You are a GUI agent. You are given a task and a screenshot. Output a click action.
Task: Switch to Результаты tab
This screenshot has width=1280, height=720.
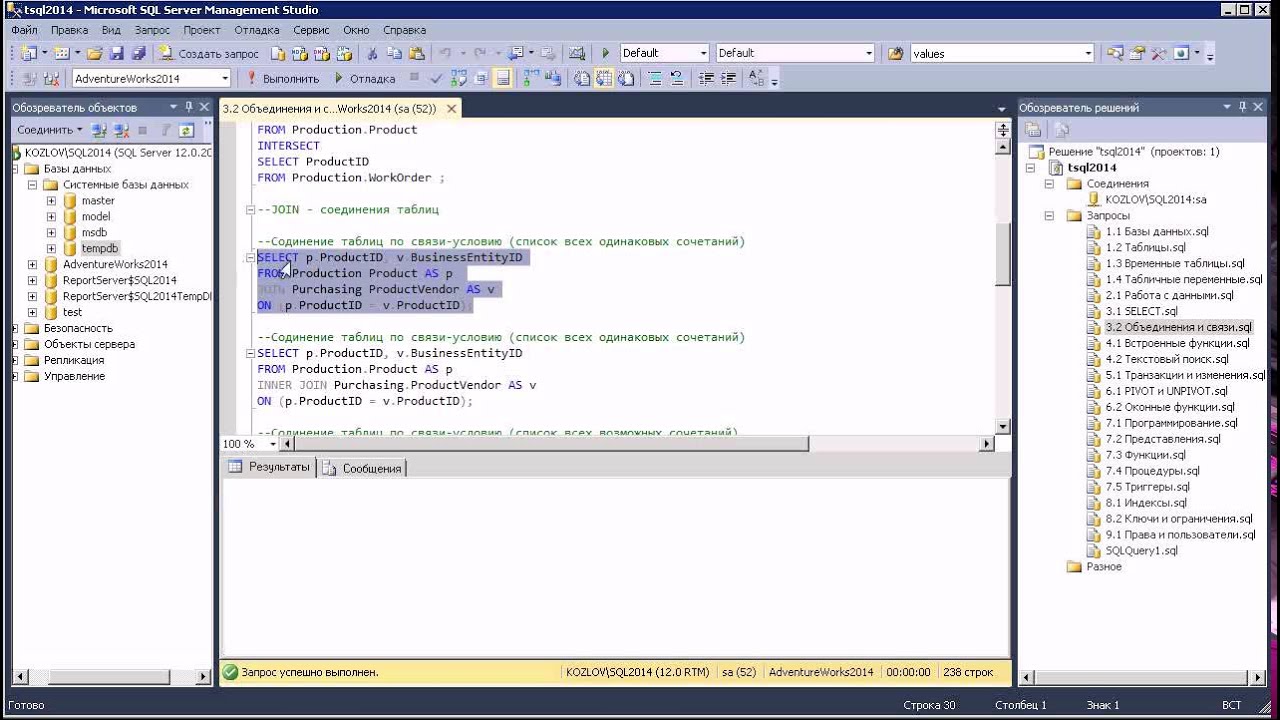pyautogui.click(x=269, y=467)
